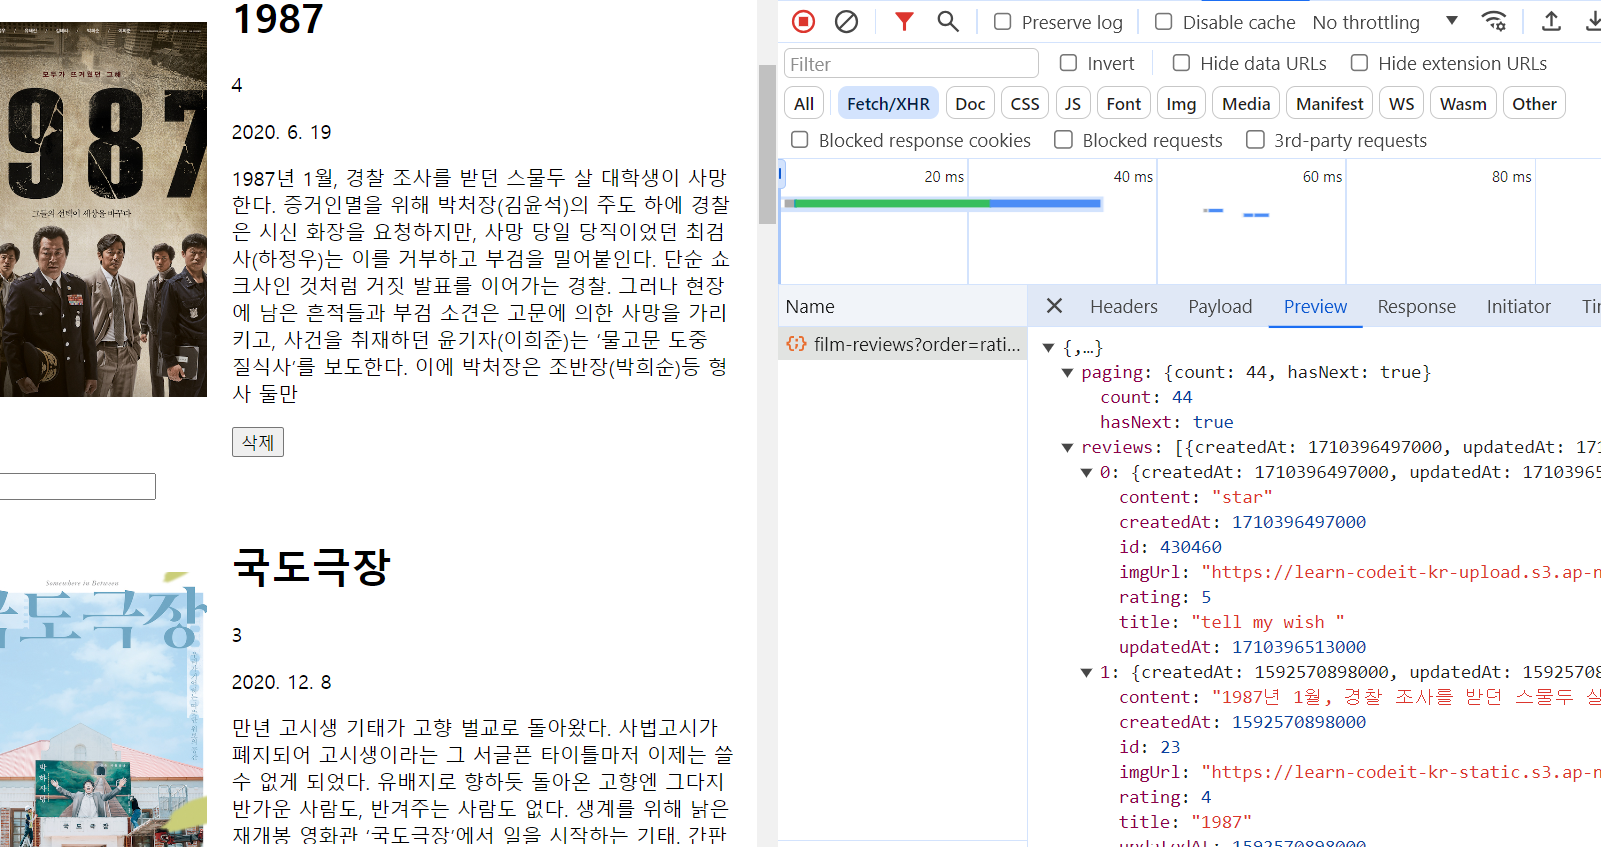Show only Font requests
This screenshot has height=847, width=1601.
[x=1124, y=104]
